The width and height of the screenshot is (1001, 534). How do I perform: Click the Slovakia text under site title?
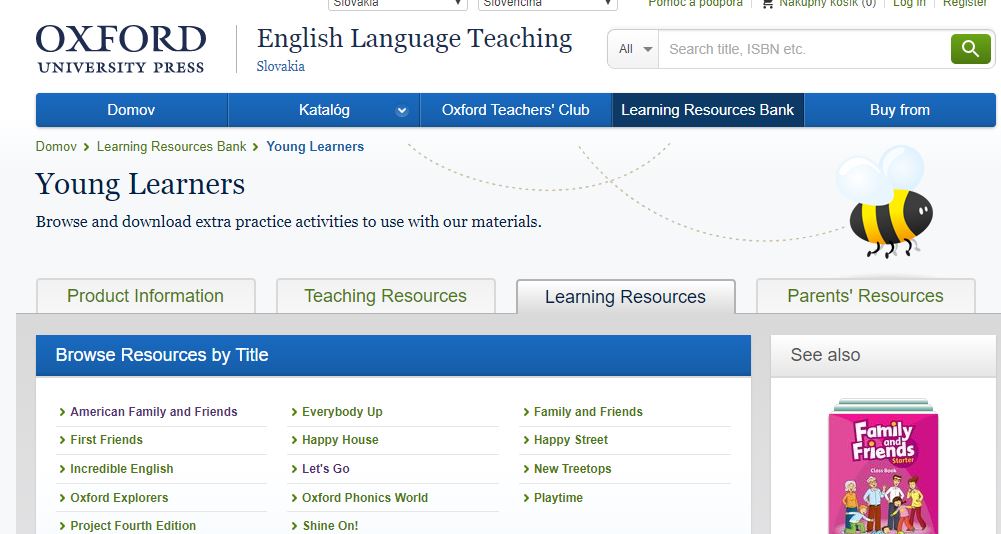281,66
